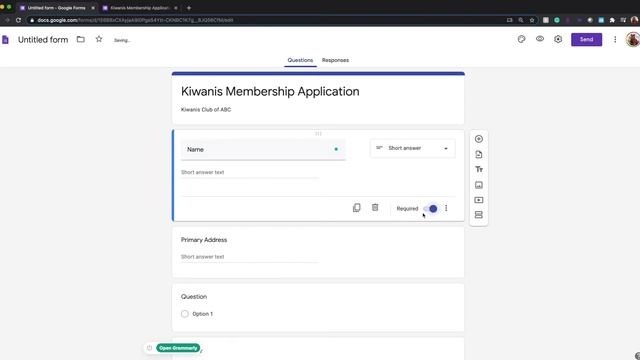
Task: Click Short answer text under Primary Address
Action: (x=202, y=257)
